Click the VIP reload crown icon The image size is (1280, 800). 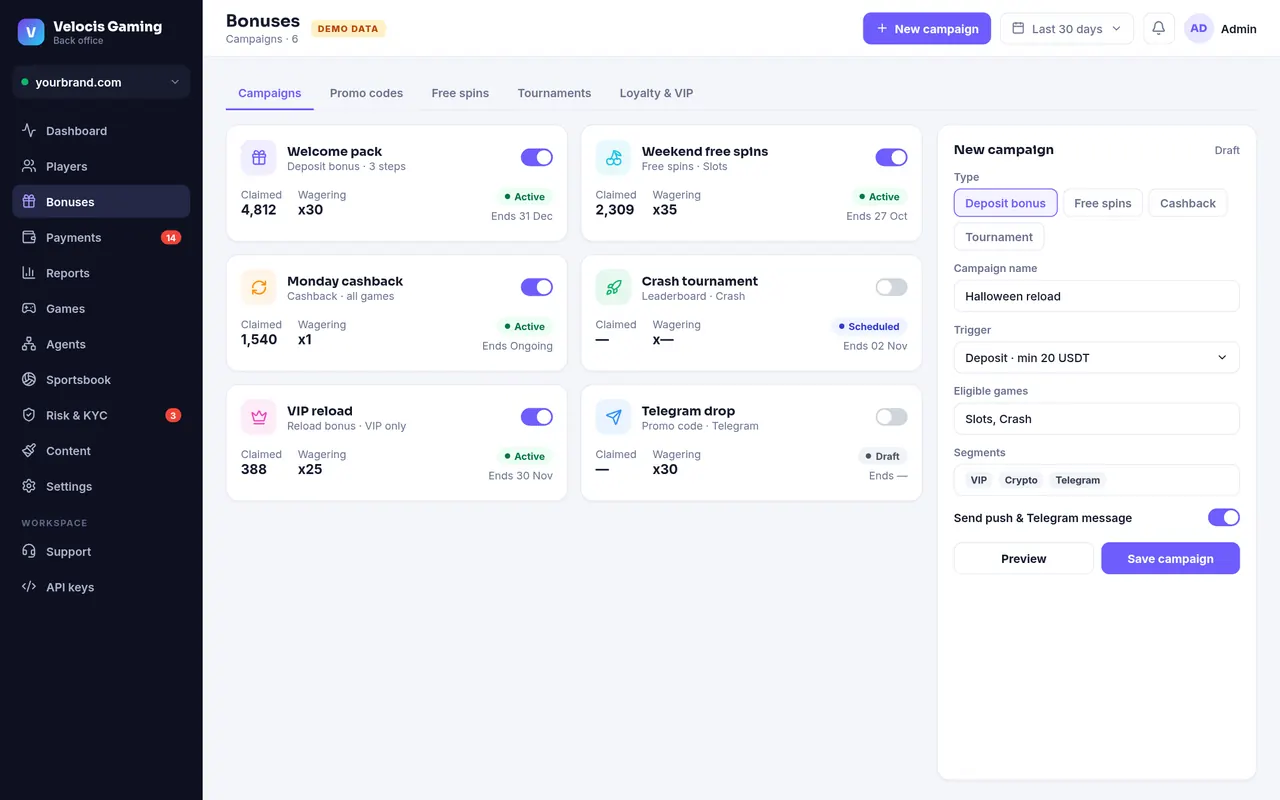259,417
